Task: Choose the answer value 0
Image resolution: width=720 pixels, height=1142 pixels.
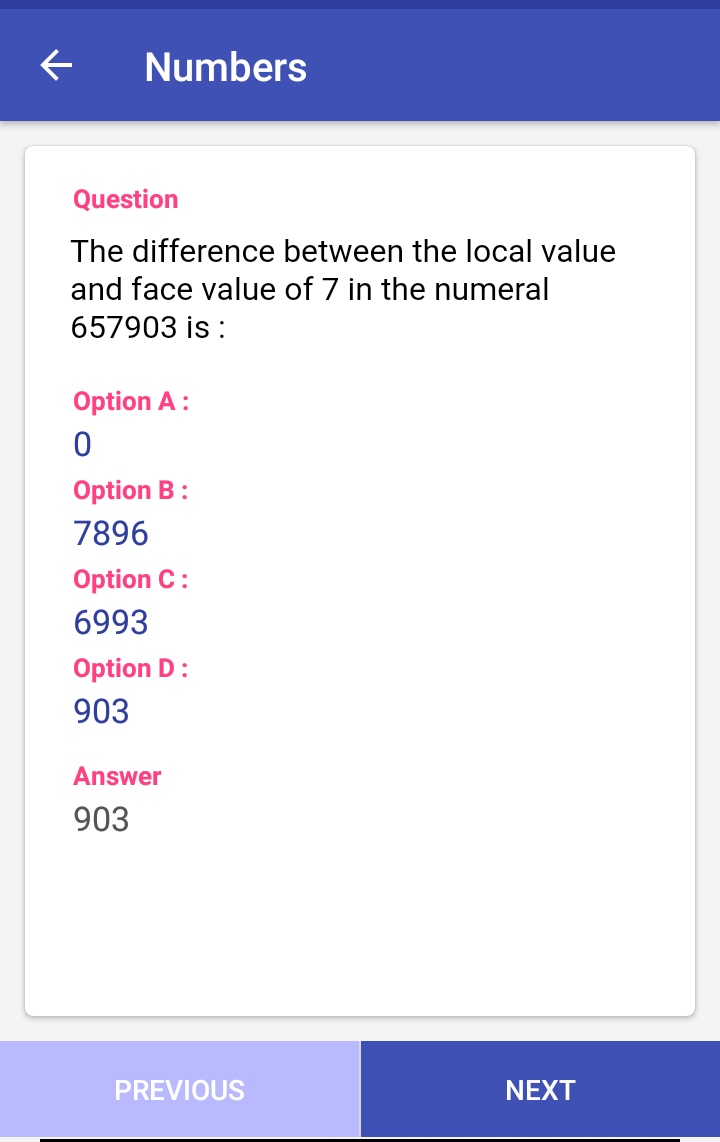Action: tap(82, 444)
